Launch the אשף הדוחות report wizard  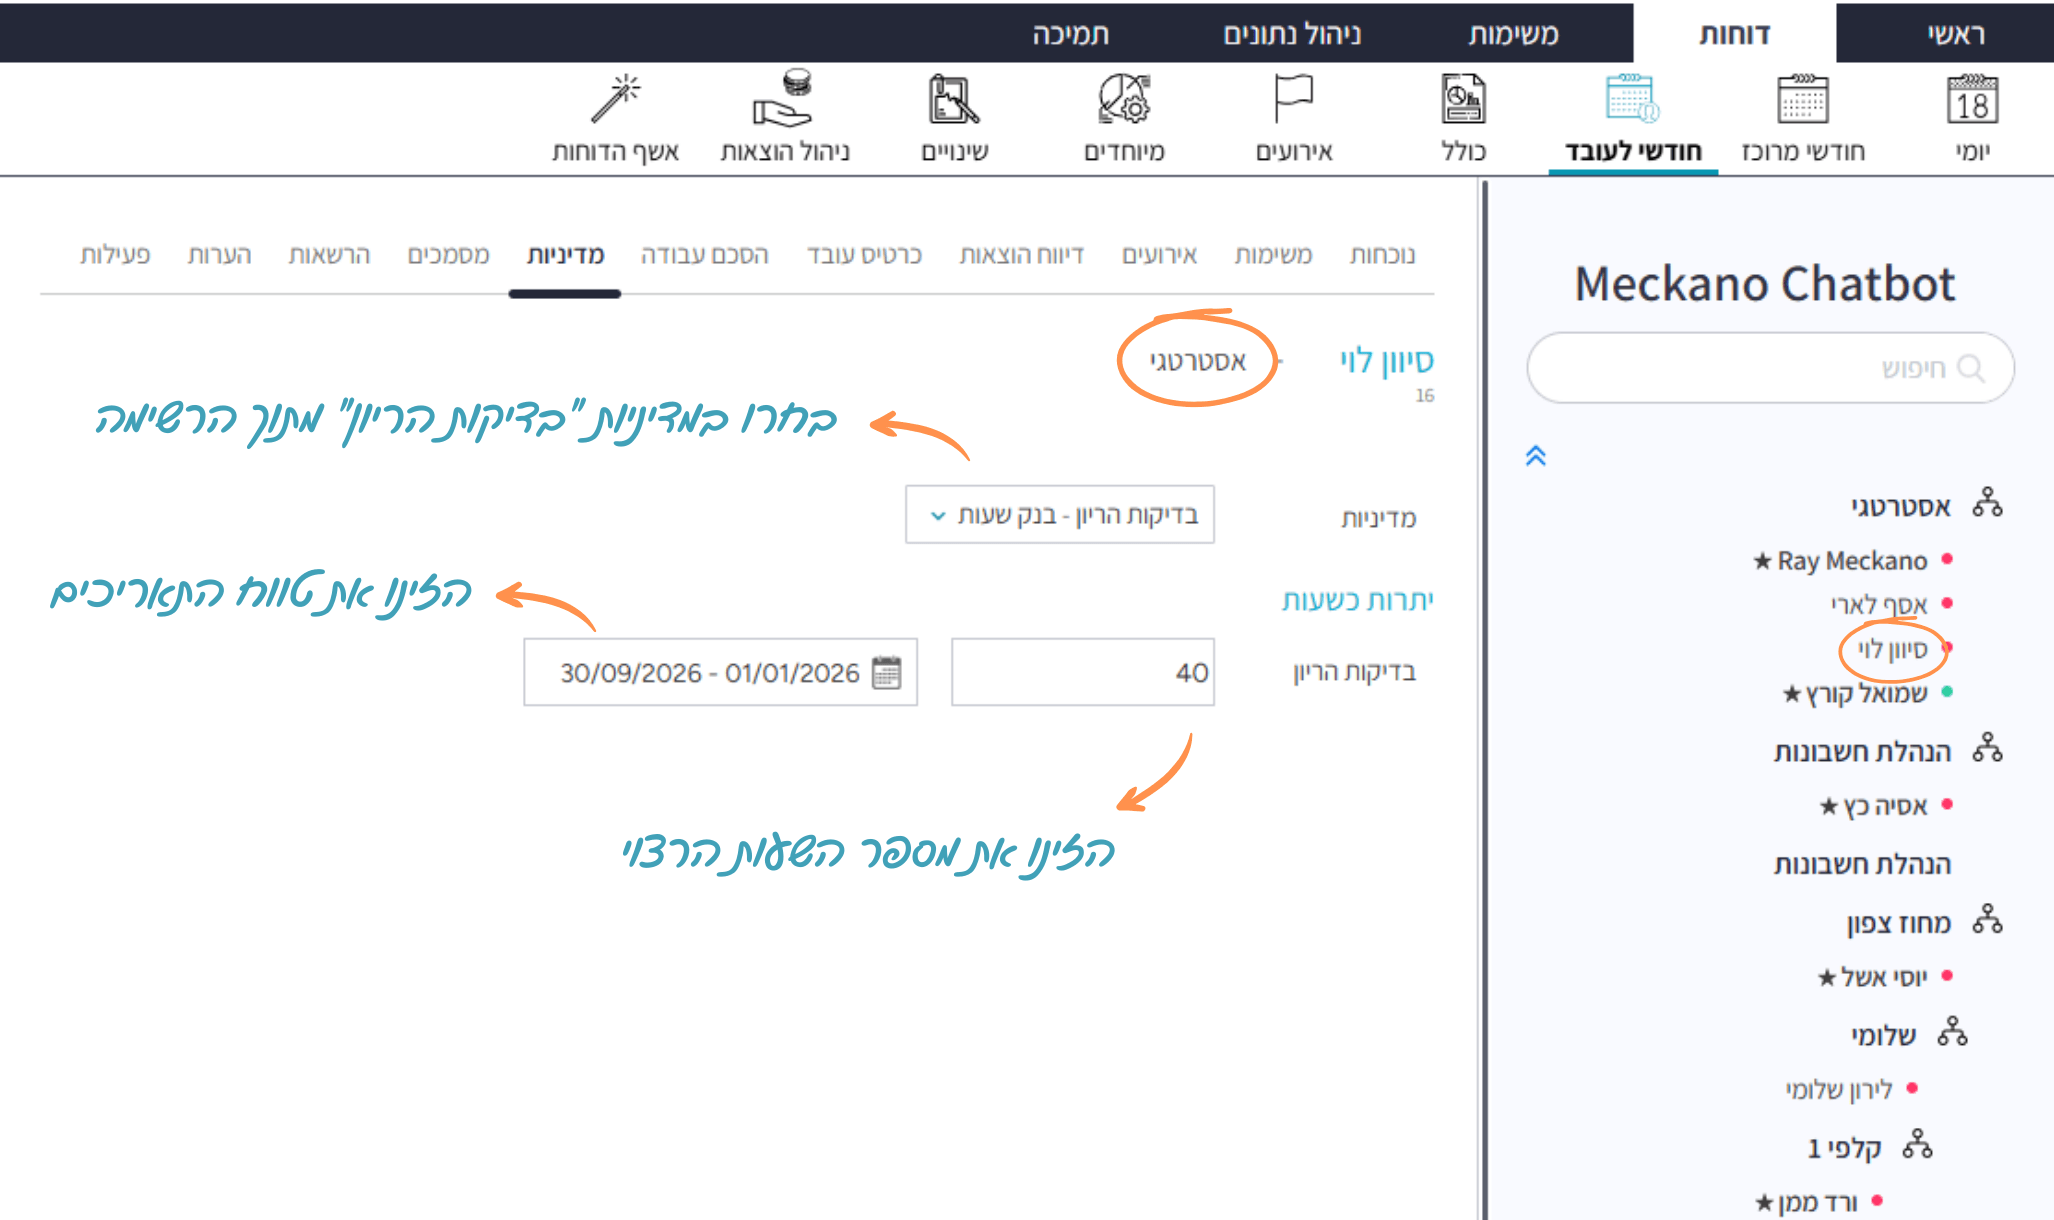tap(615, 101)
